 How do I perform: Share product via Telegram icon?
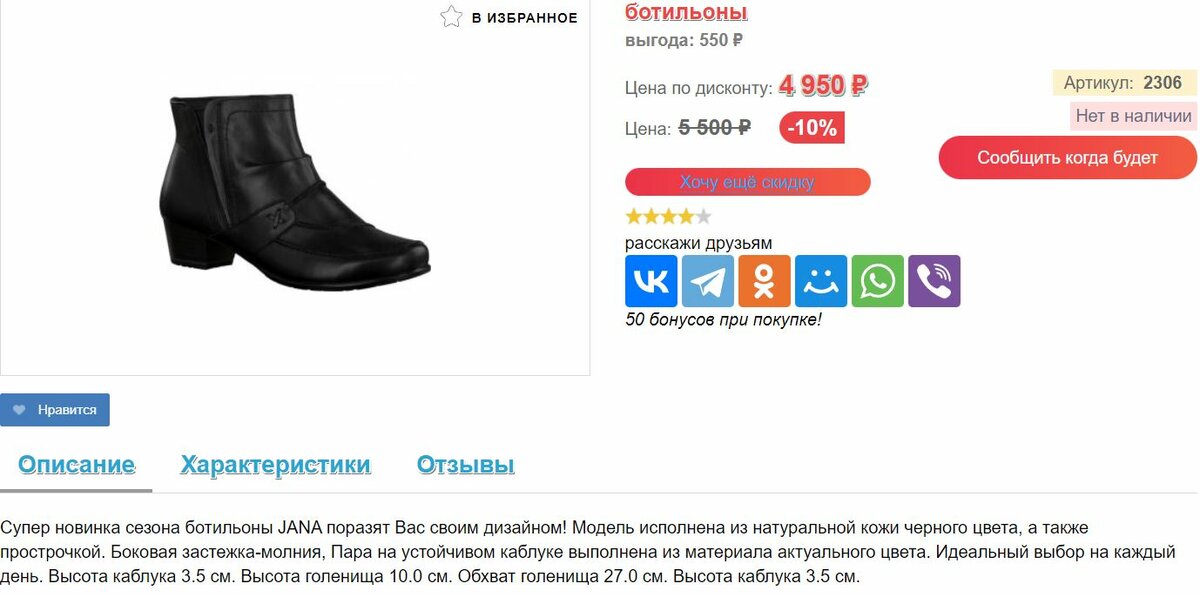point(708,281)
